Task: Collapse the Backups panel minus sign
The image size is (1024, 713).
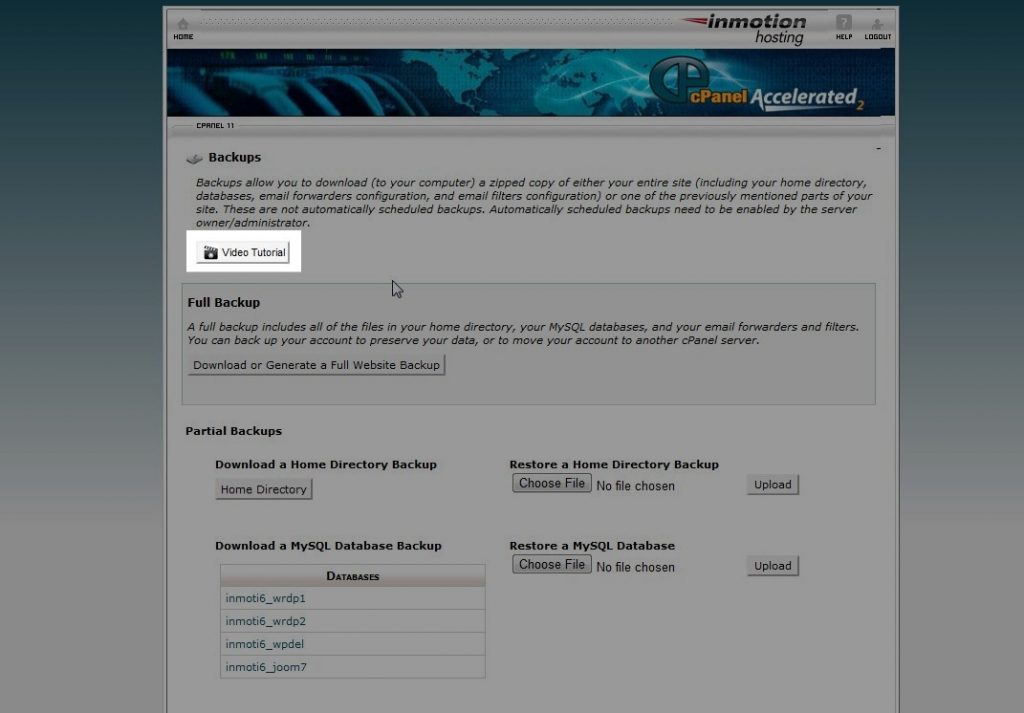Action: 878,149
